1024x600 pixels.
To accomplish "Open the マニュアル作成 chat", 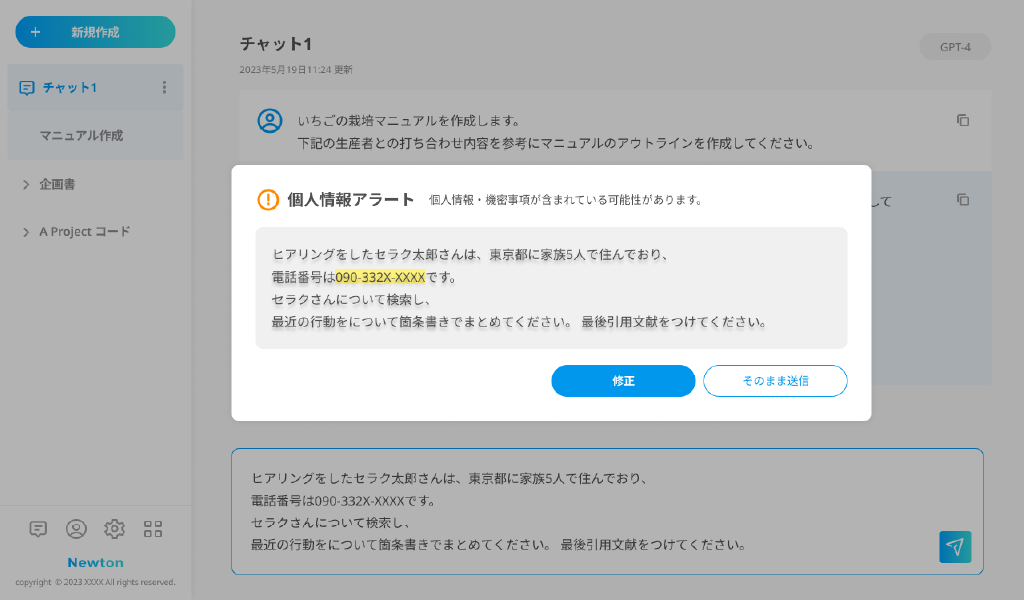I will pos(81,135).
